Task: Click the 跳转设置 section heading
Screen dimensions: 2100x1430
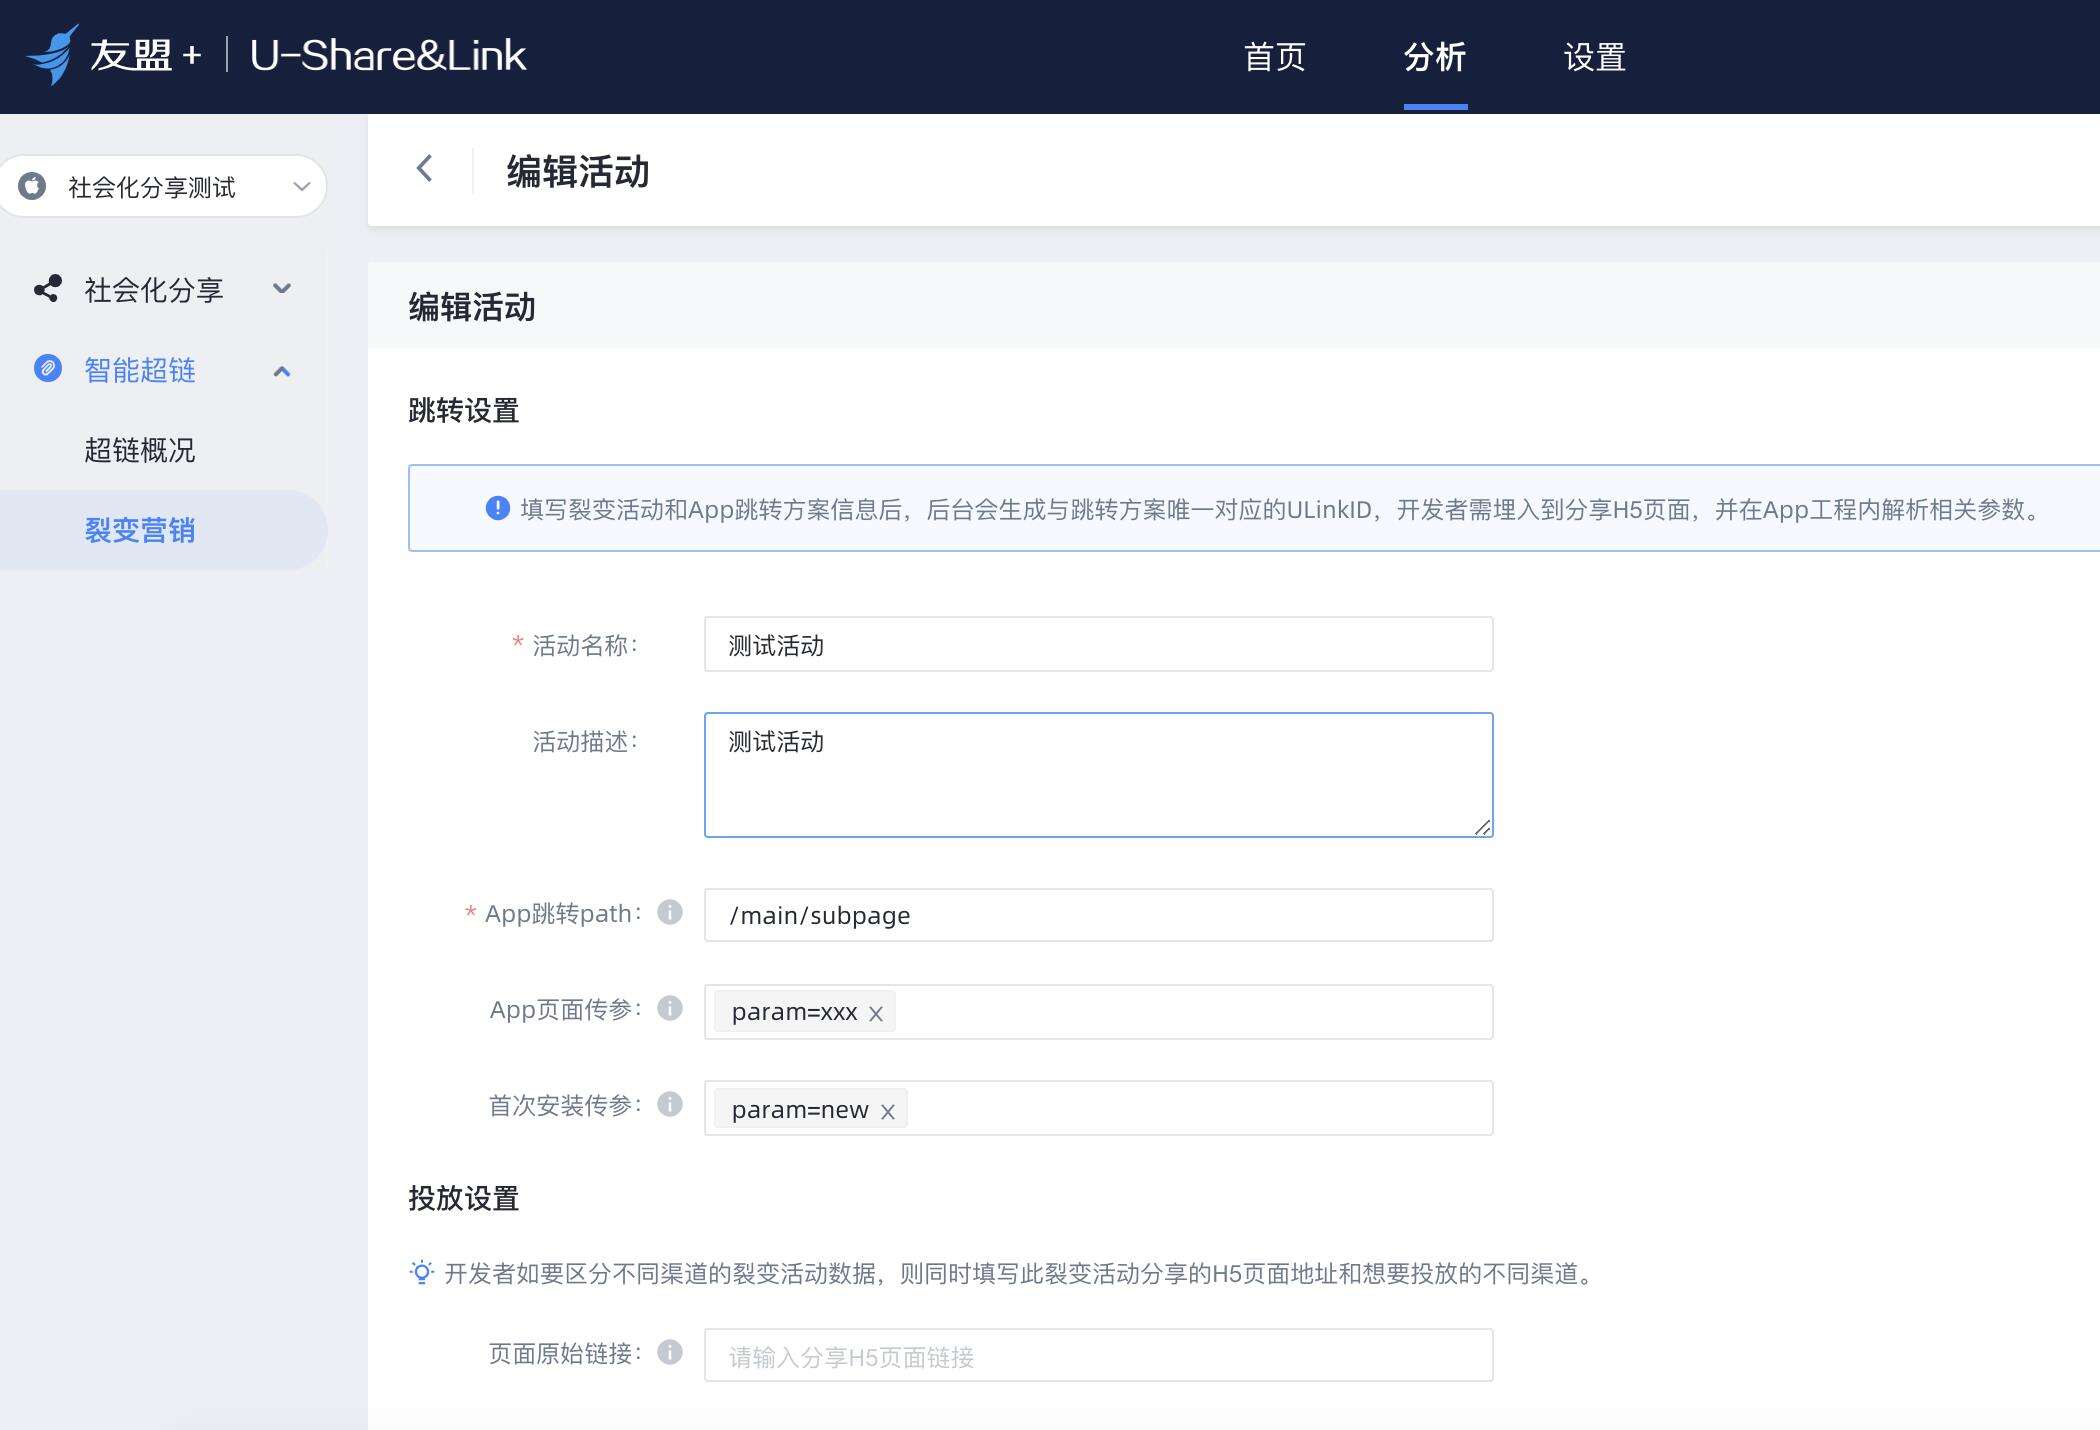Action: (464, 410)
